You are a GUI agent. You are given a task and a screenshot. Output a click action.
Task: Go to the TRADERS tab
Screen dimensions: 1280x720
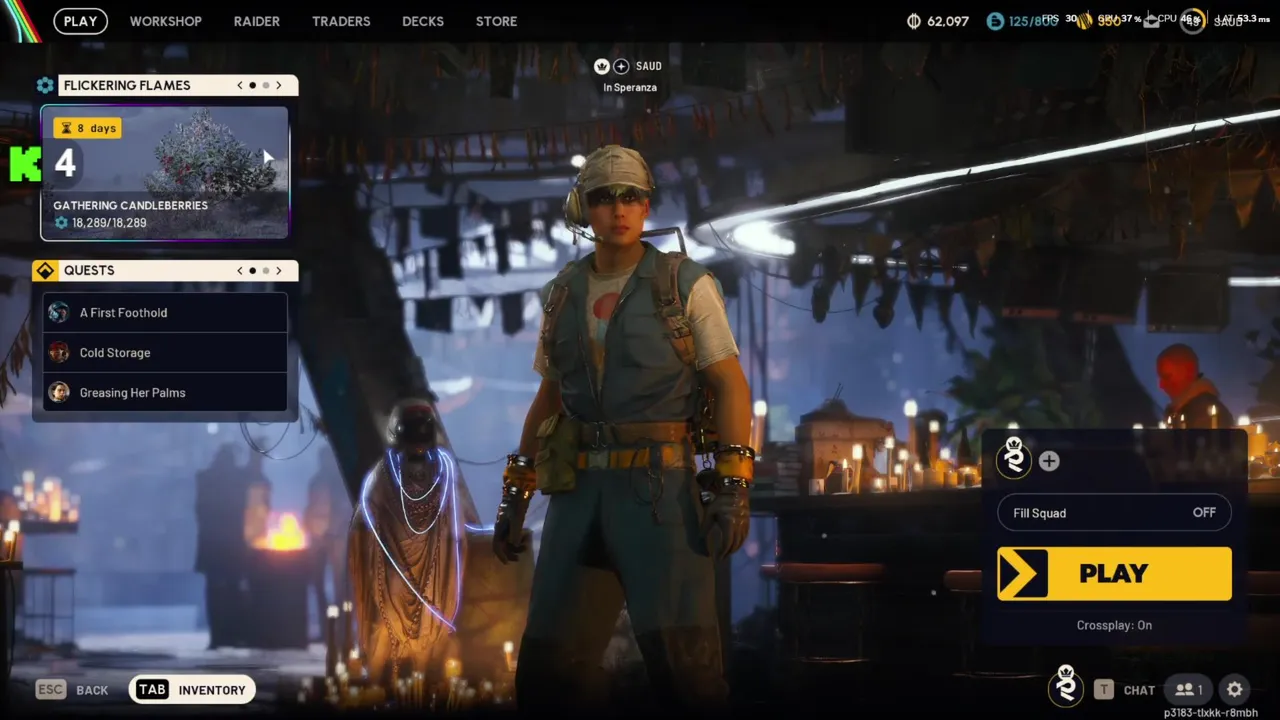click(341, 21)
